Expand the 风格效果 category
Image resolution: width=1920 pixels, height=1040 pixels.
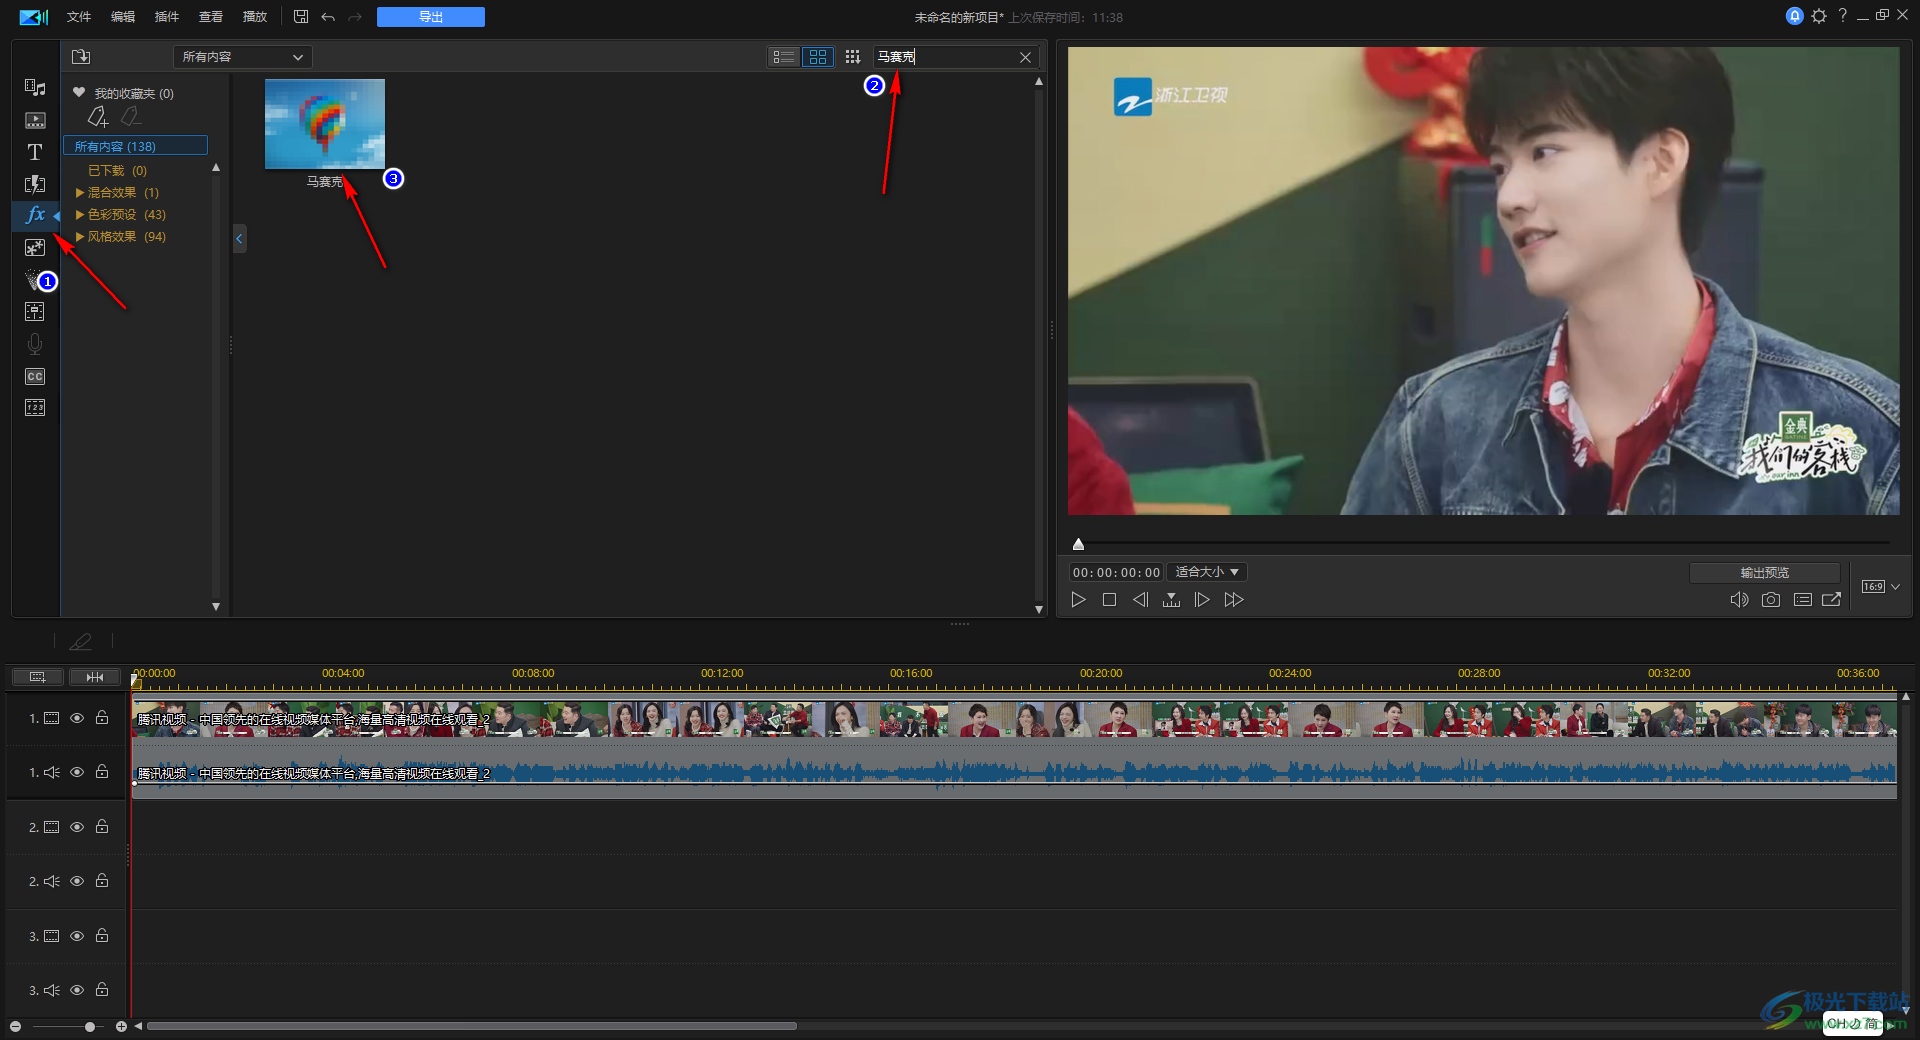point(80,236)
